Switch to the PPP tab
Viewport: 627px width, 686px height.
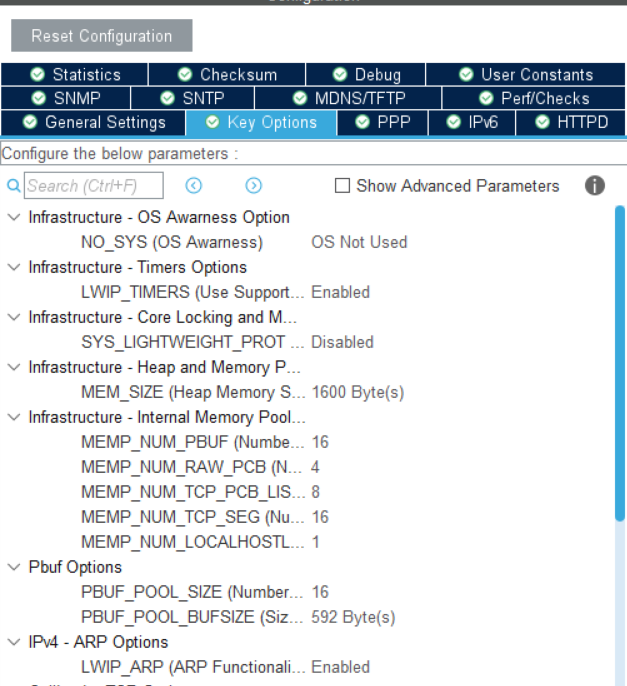tap(382, 122)
